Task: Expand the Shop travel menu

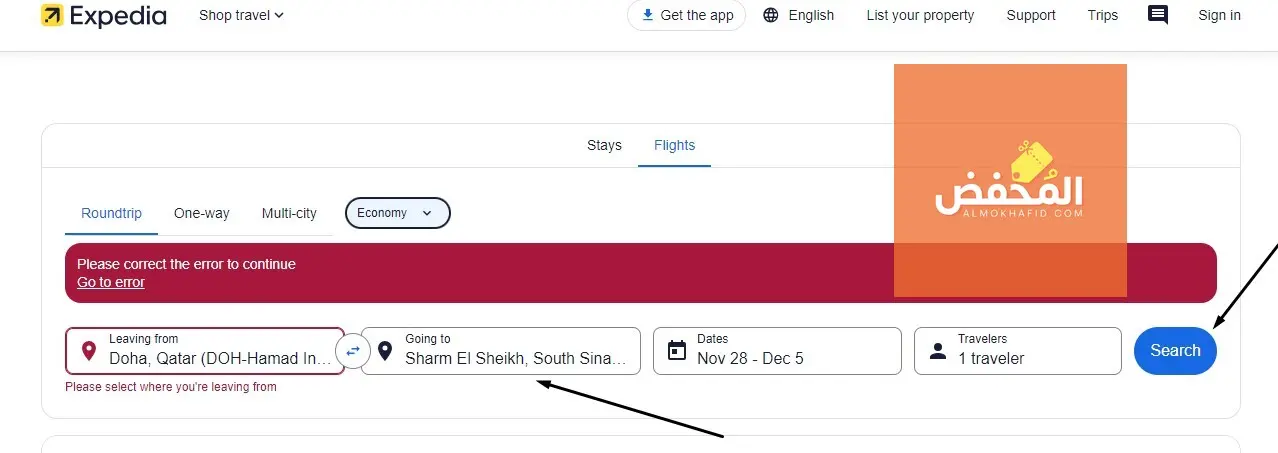Action: click(241, 15)
